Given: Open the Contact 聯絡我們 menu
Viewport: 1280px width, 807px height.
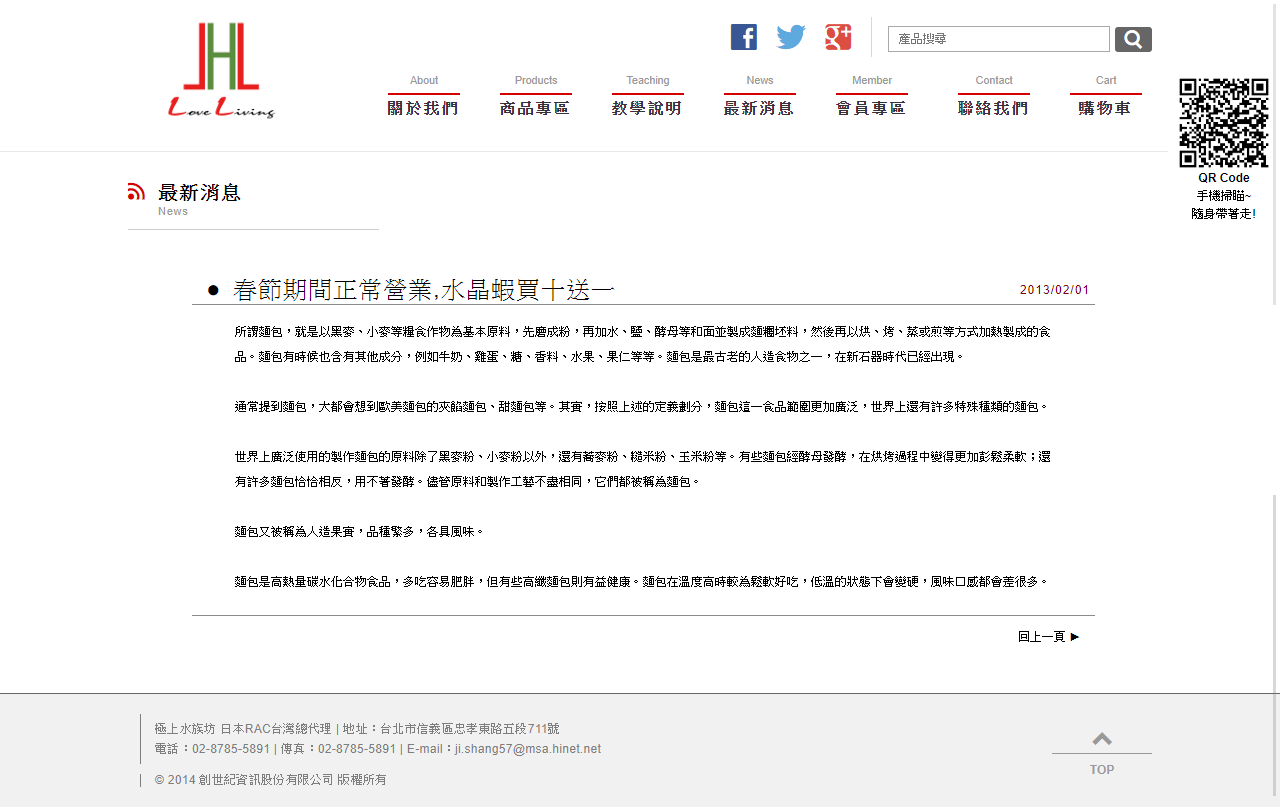Looking at the screenshot, I should pos(994,96).
